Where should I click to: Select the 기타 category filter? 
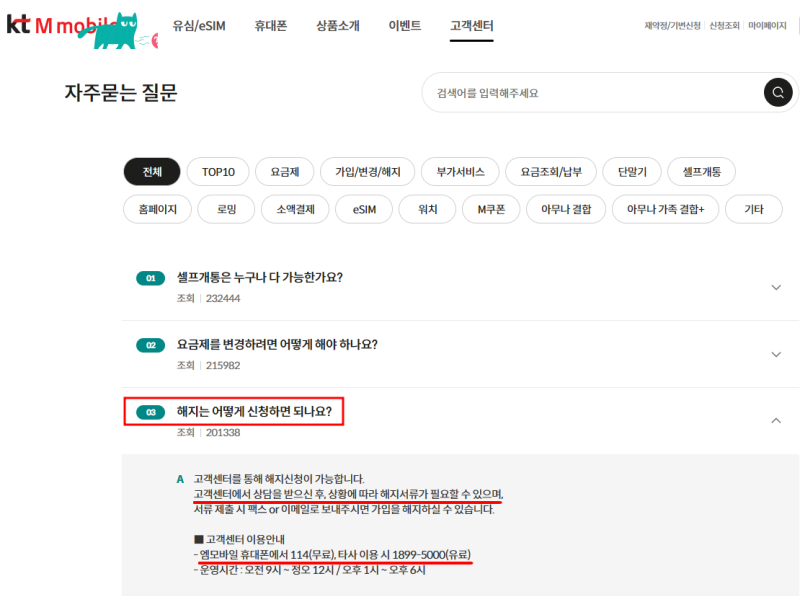[754, 209]
